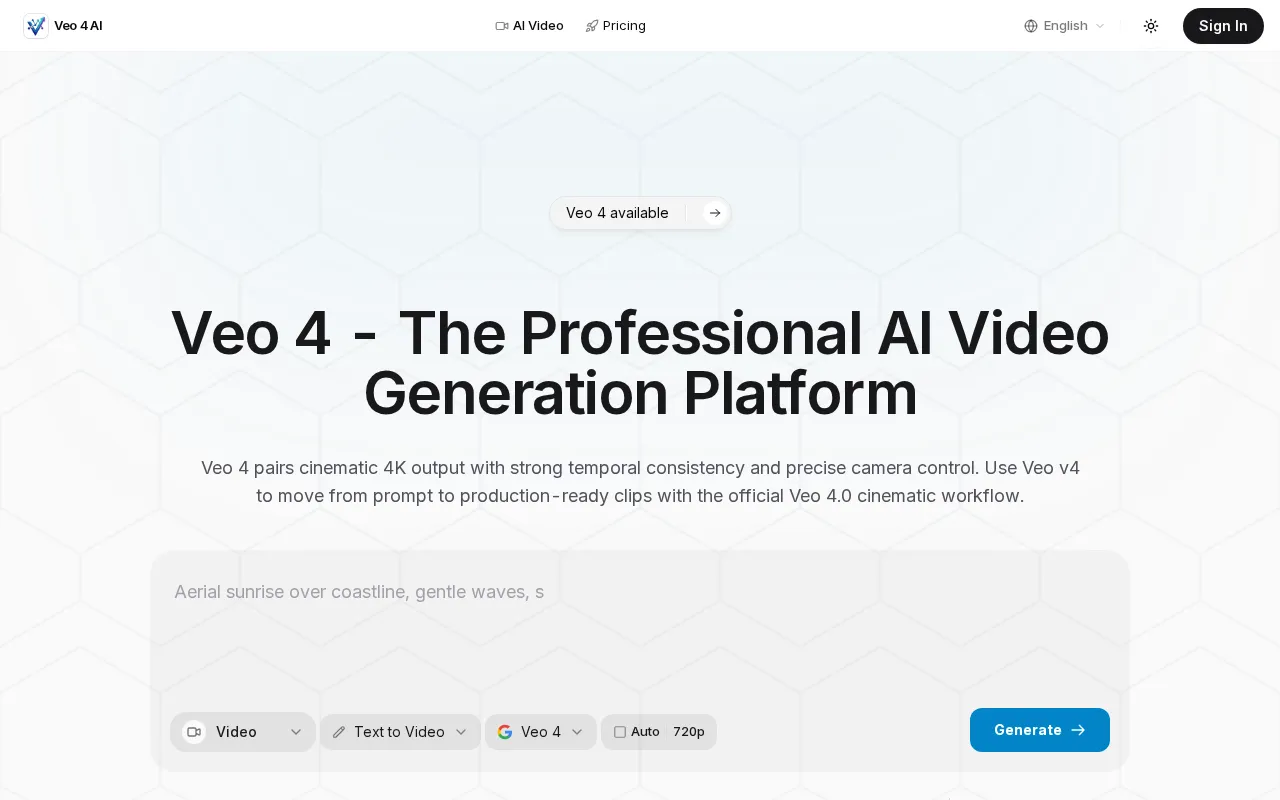Click the chevron in the Video selector
Image resolution: width=1280 pixels, height=800 pixels.
pyautogui.click(x=296, y=732)
